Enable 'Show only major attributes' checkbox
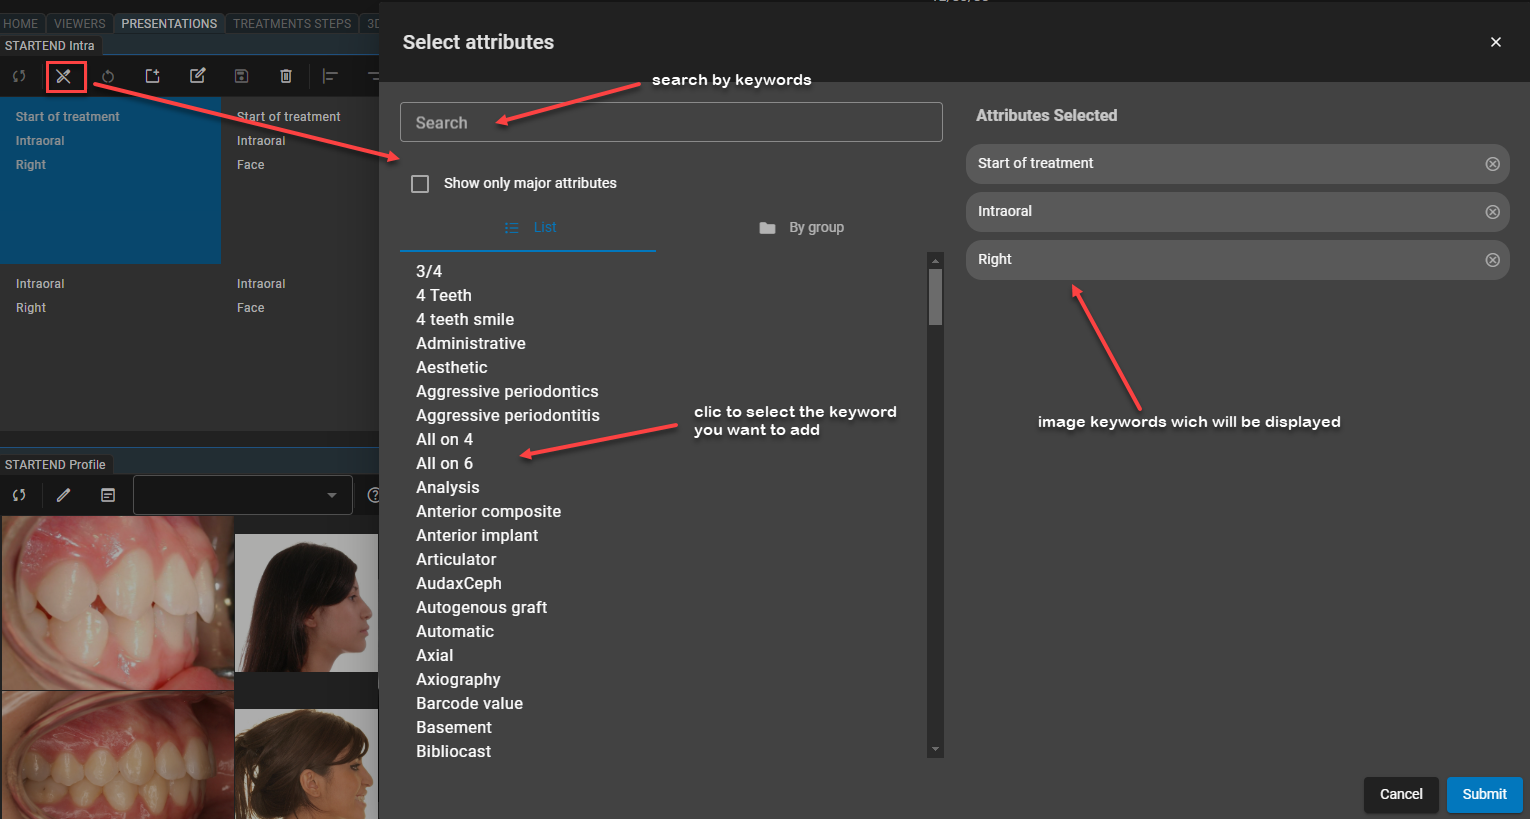Image resolution: width=1530 pixels, height=819 pixels. point(421,184)
